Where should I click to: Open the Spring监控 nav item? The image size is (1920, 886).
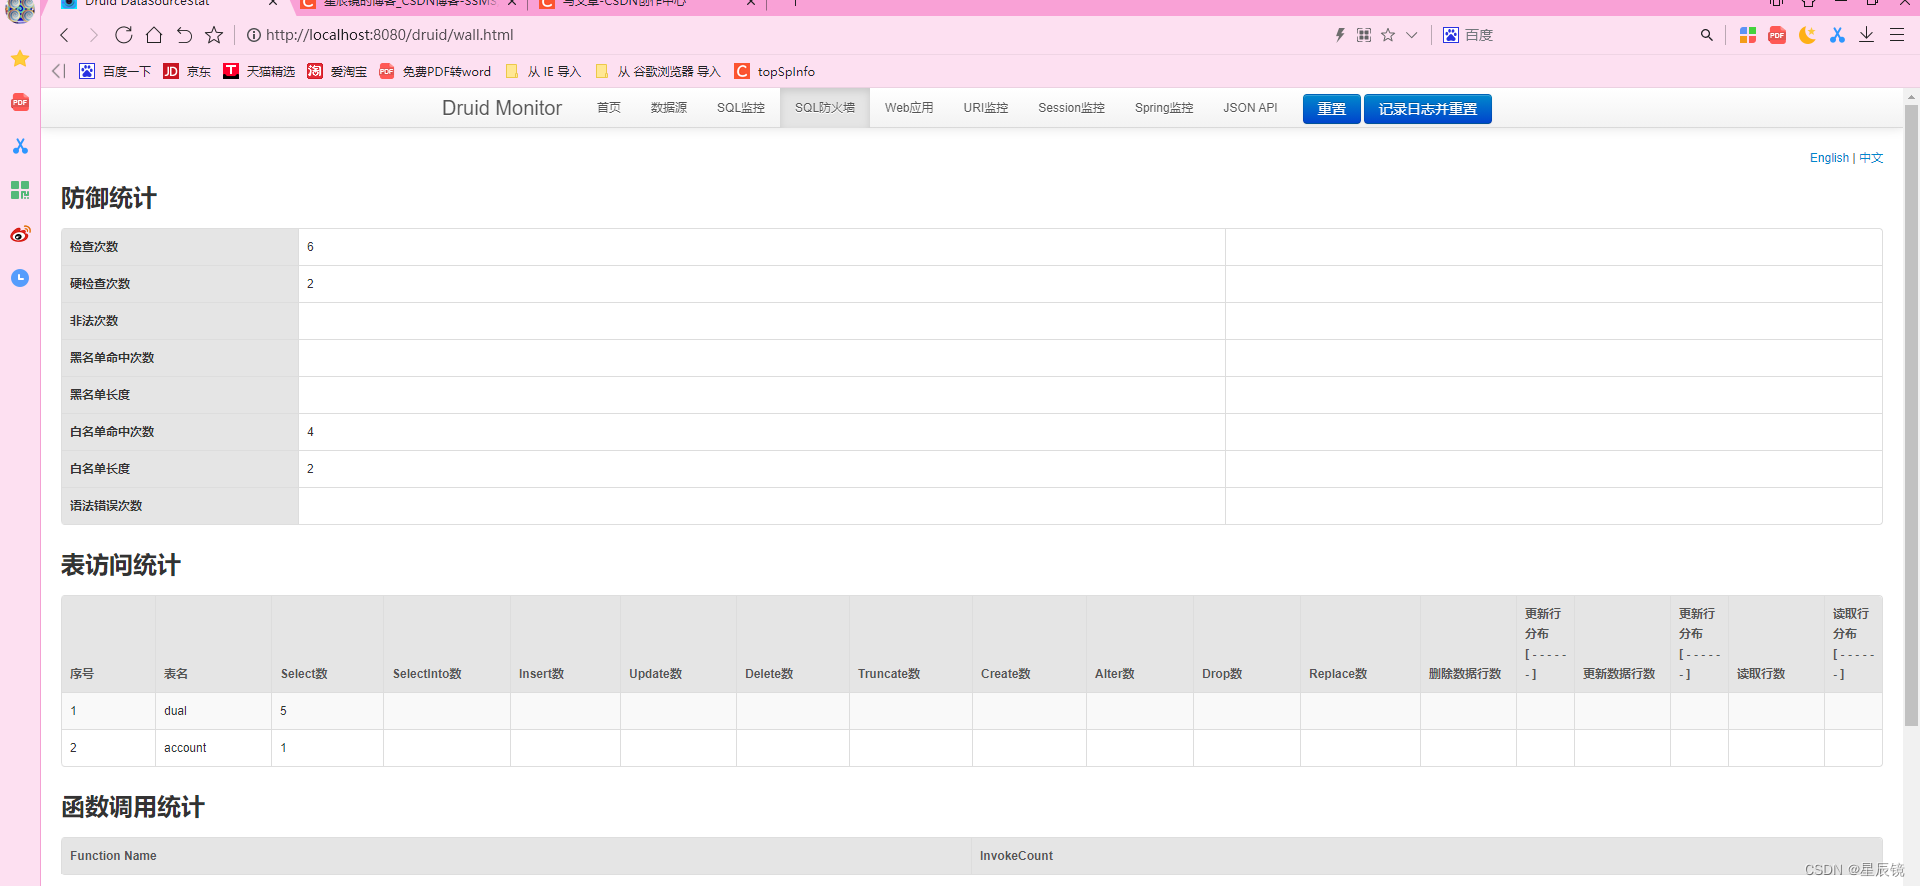pyautogui.click(x=1164, y=108)
